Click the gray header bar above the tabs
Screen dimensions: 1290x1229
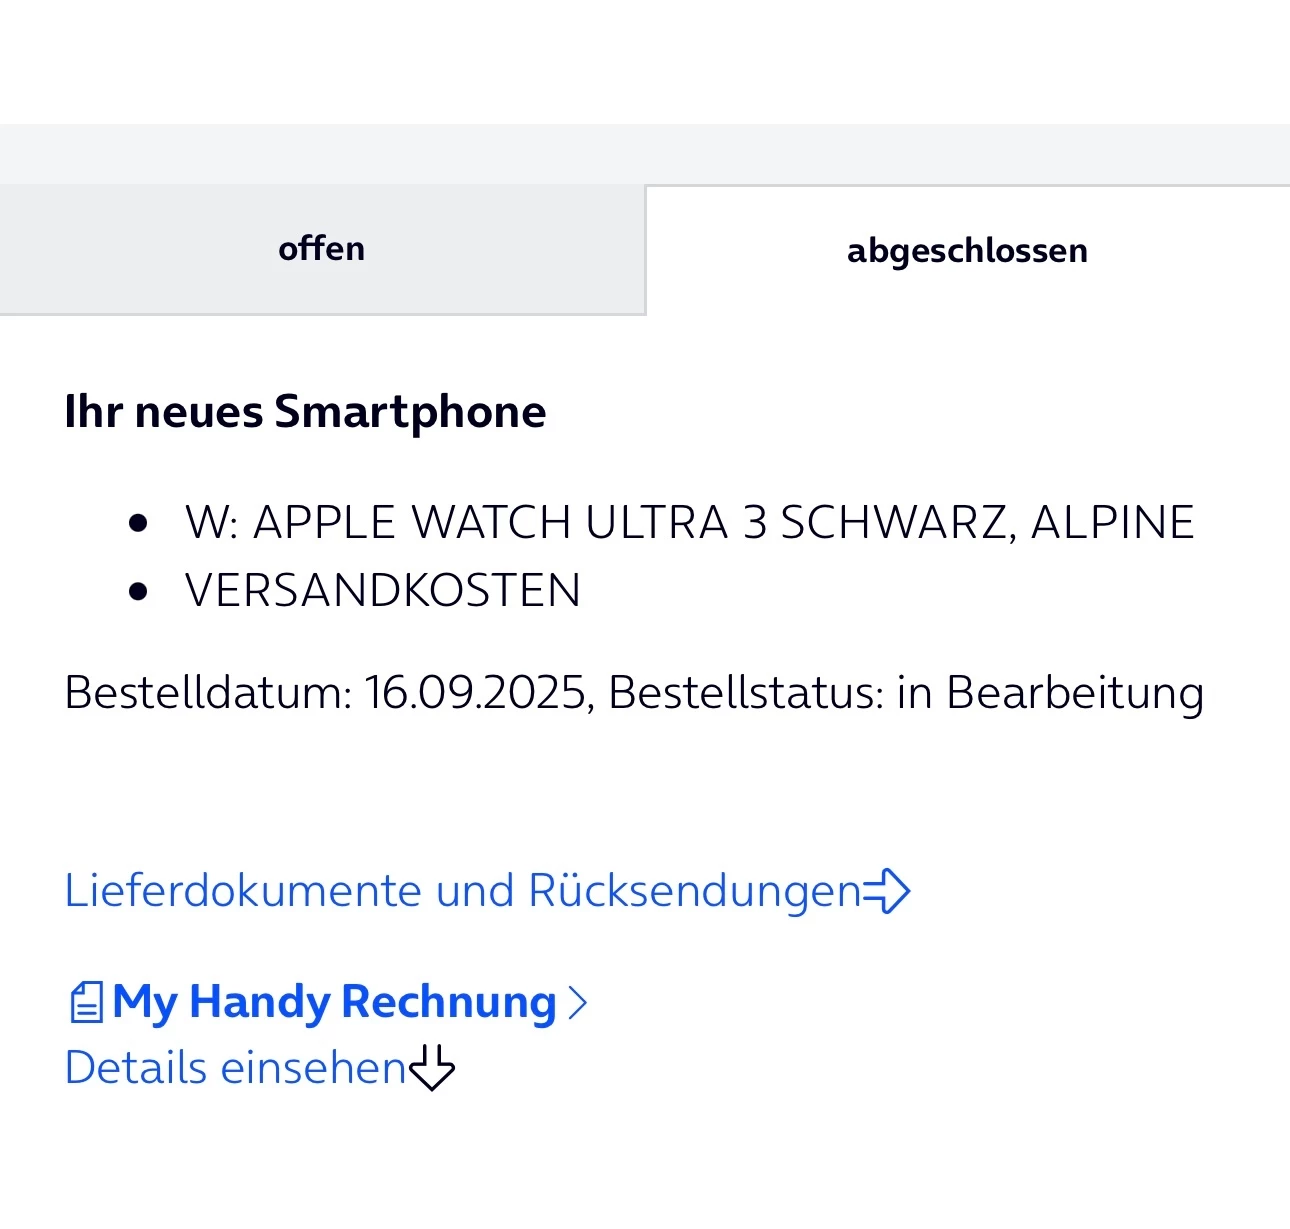pyautogui.click(x=645, y=154)
